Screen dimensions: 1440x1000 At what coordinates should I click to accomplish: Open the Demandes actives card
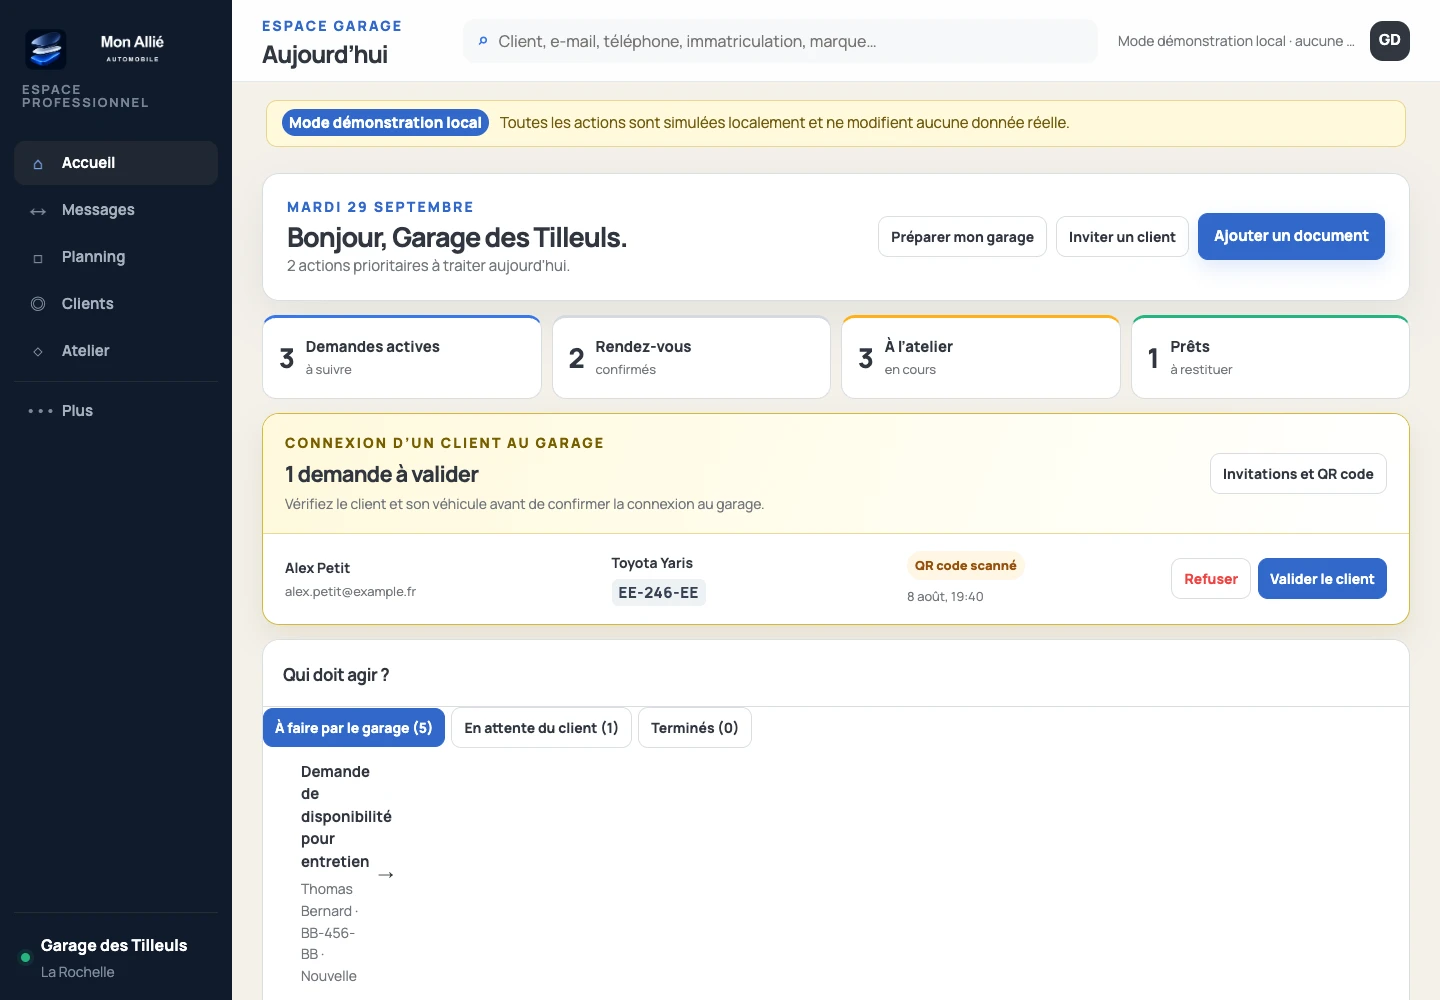pyautogui.click(x=402, y=357)
